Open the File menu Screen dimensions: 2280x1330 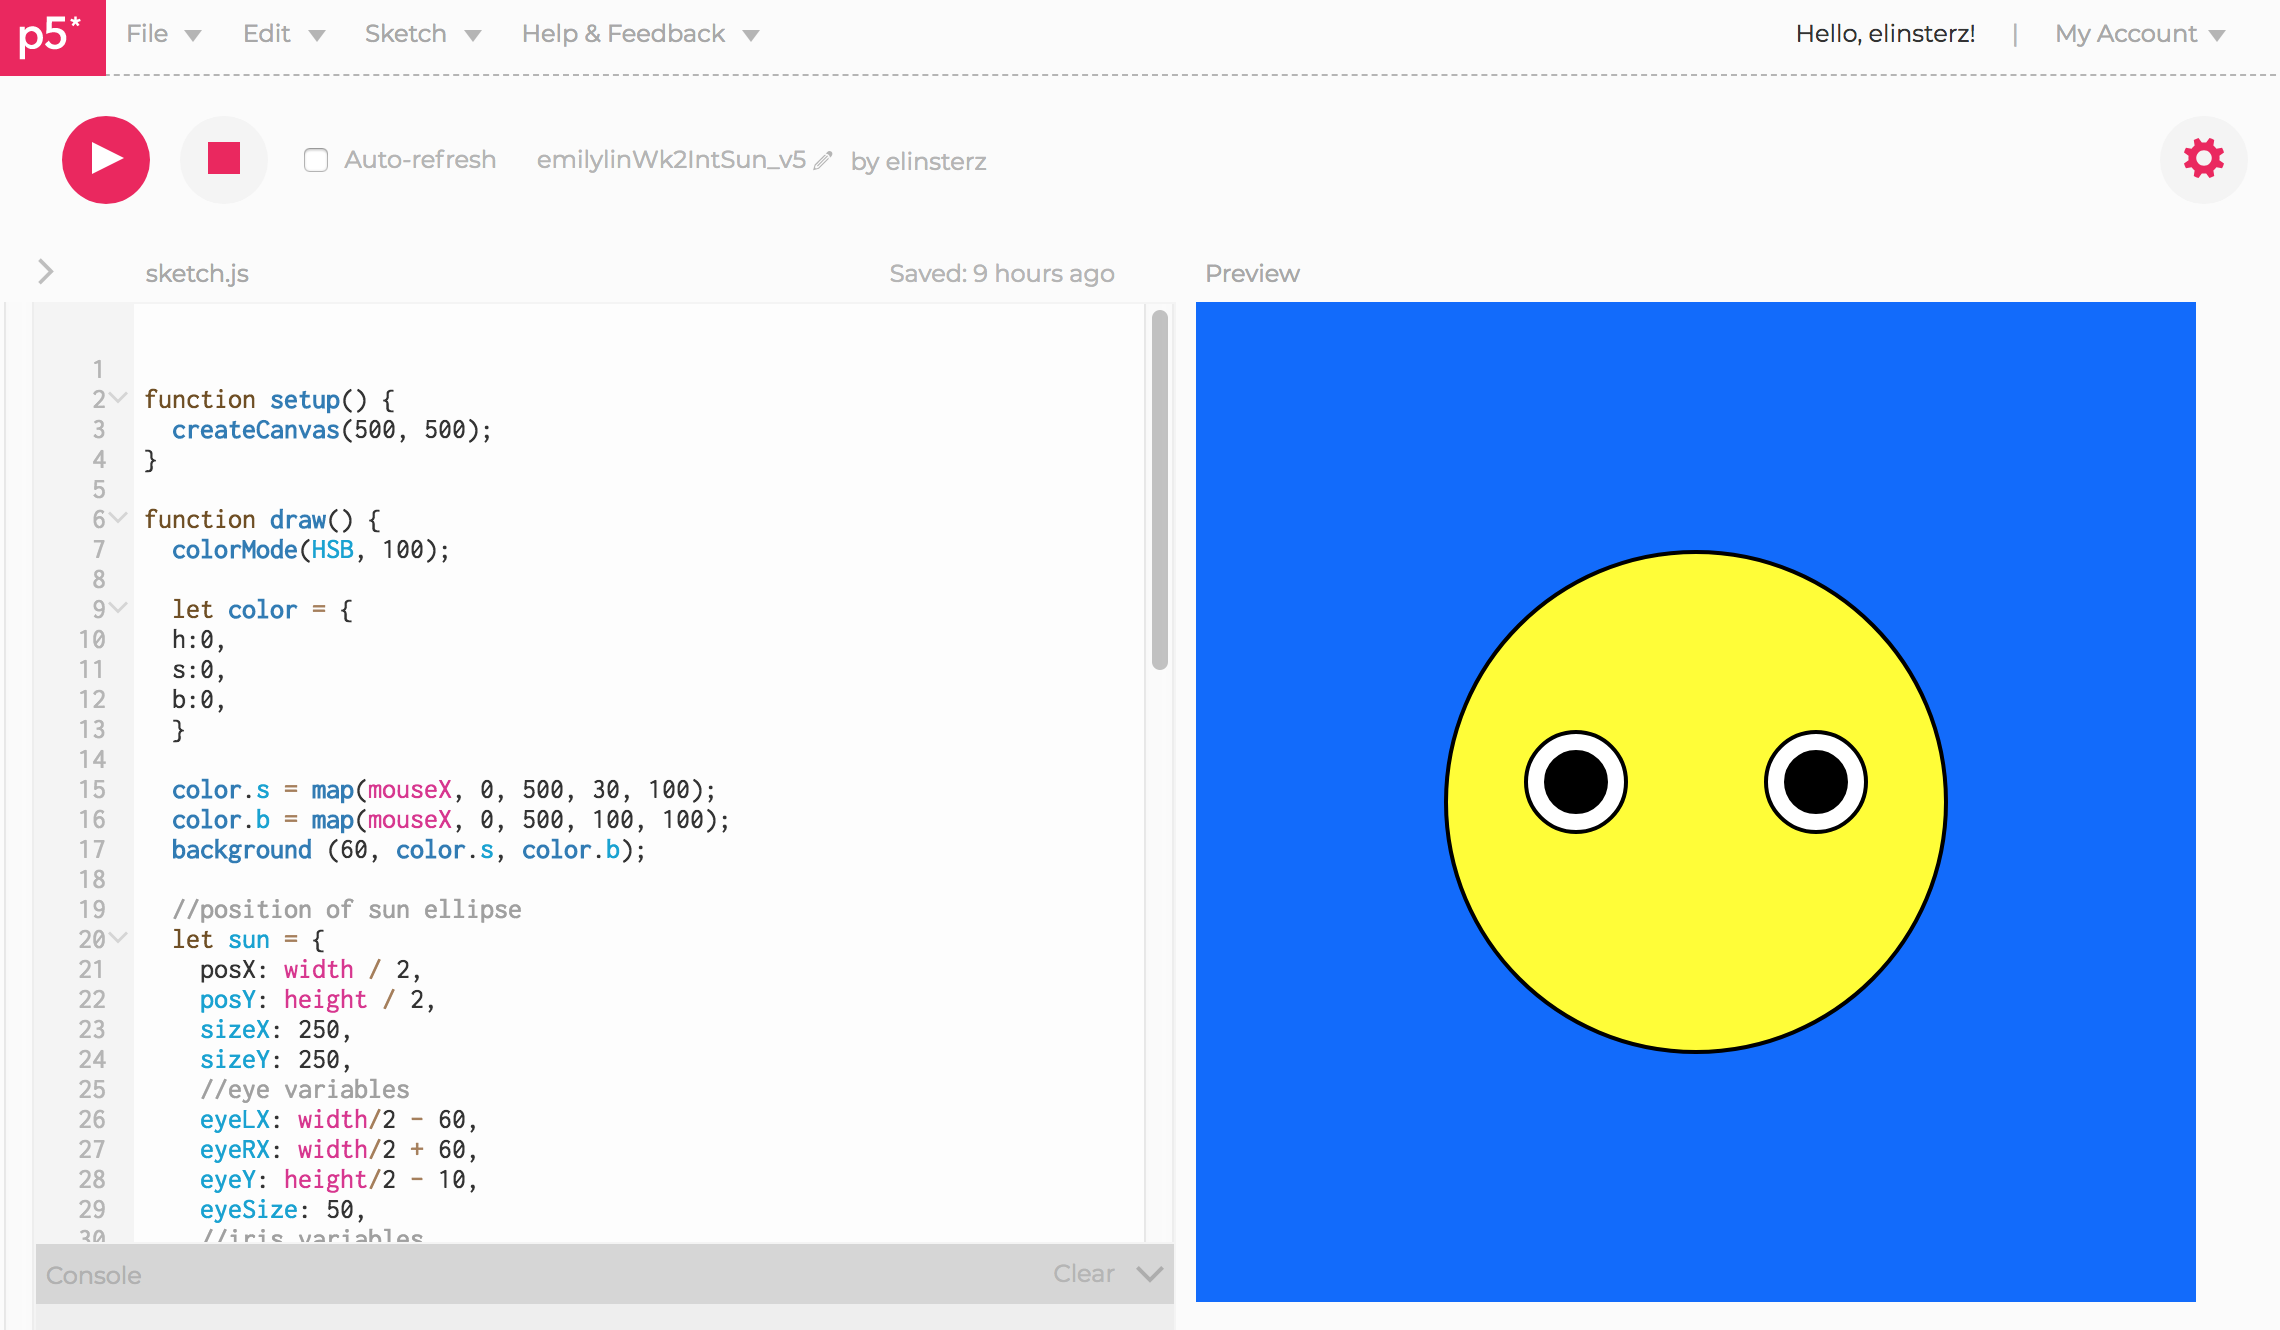163,34
